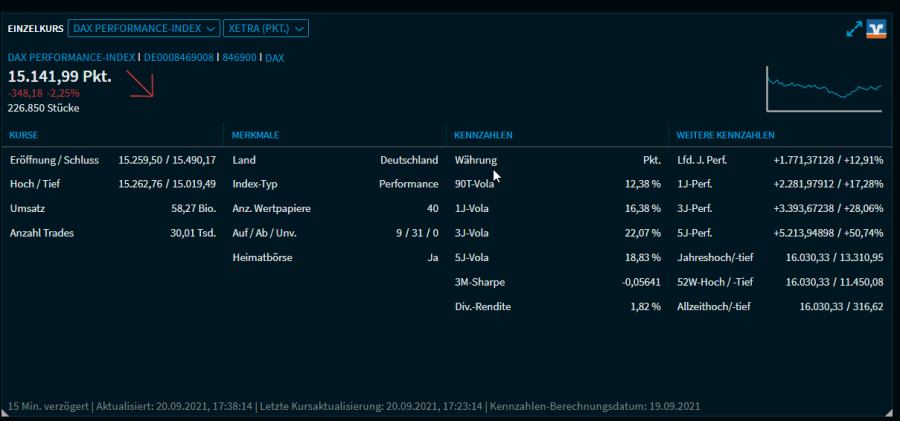Viewport: 900px width, 421px height.
Task: Select the KURSE section header
Action: (24, 135)
